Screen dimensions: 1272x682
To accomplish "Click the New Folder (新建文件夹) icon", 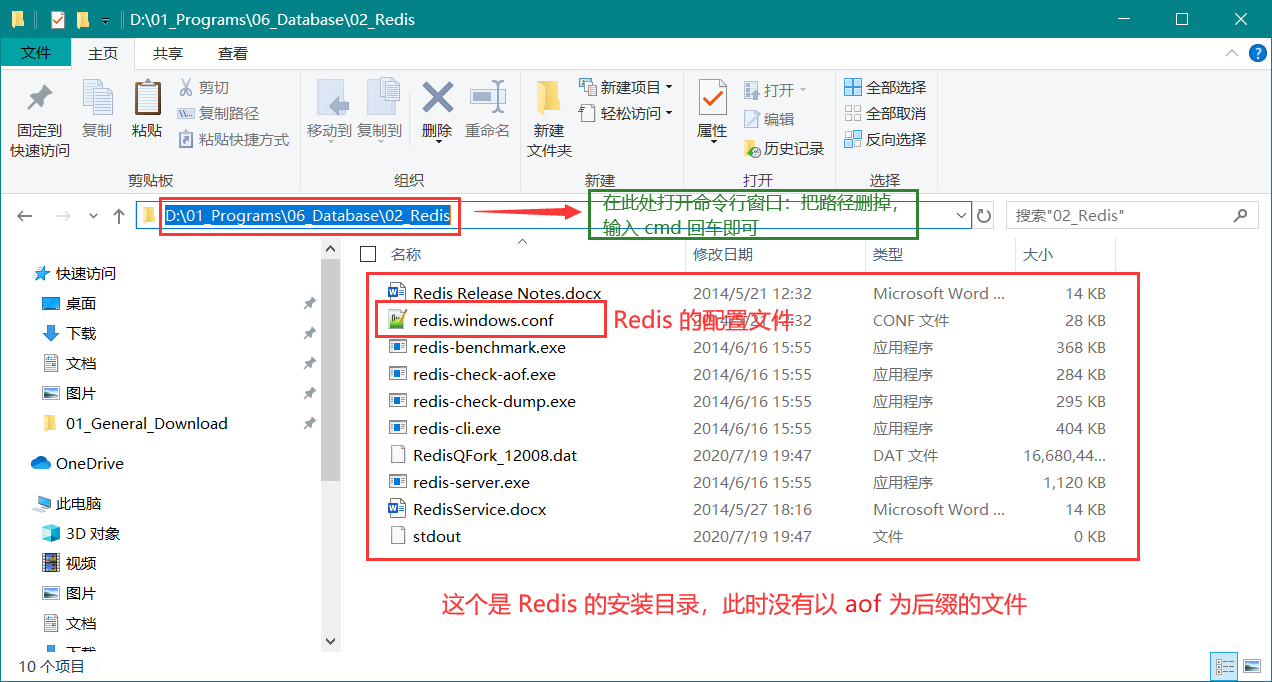I will pyautogui.click(x=549, y=100).
